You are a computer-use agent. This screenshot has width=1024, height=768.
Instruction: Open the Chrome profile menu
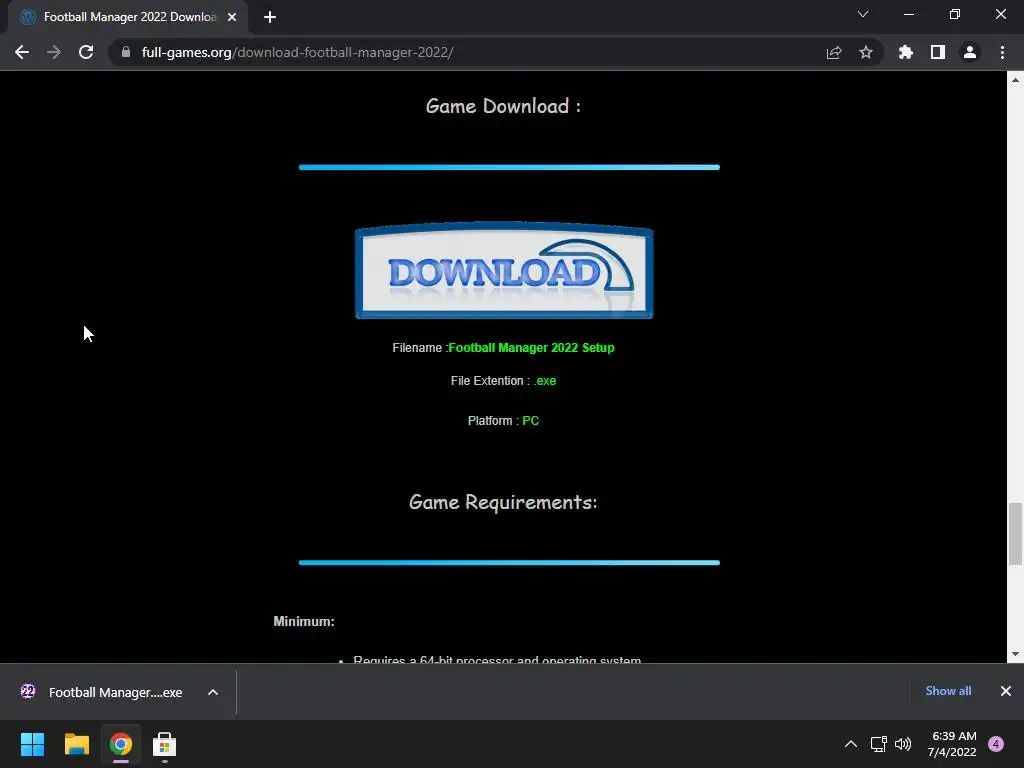[x=970, y=52]
